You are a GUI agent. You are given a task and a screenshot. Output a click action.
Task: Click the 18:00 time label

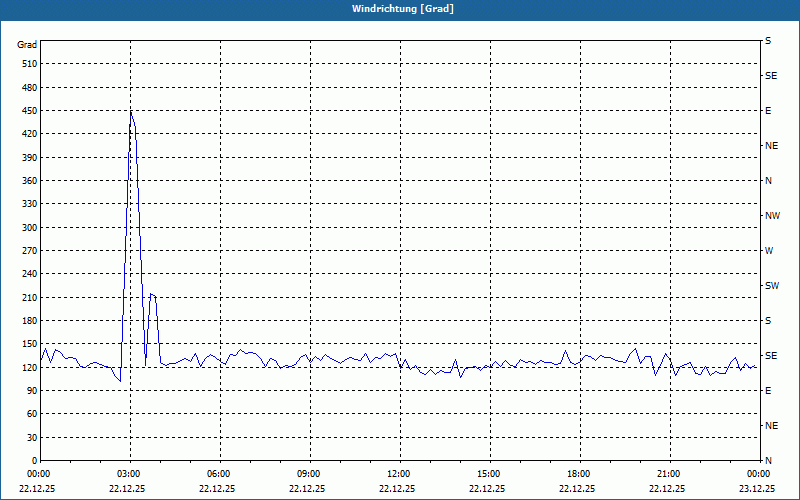point(580,474)
